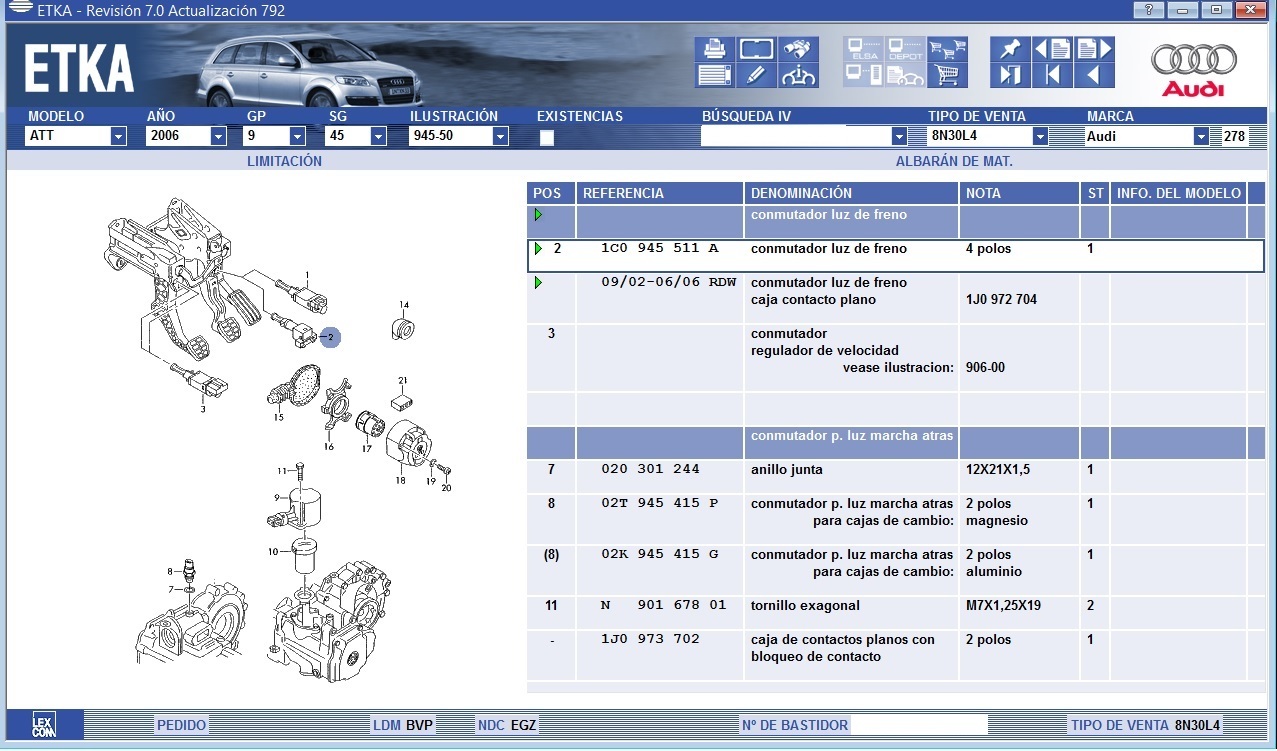Expand green arrow beside position 2
The image size is (1277, 751).
coord(538,248)
